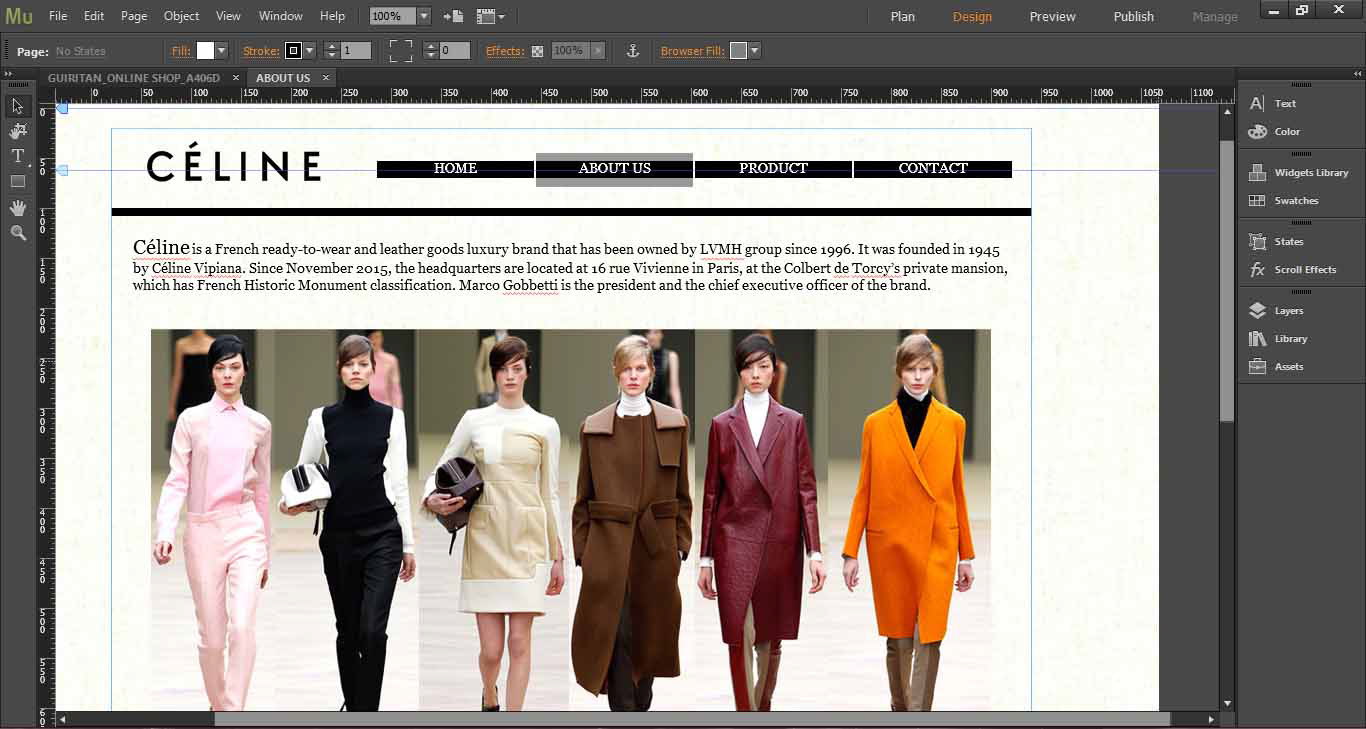Select the Rectangle tool
1366x729 pixels.
[x=17, y=181]
